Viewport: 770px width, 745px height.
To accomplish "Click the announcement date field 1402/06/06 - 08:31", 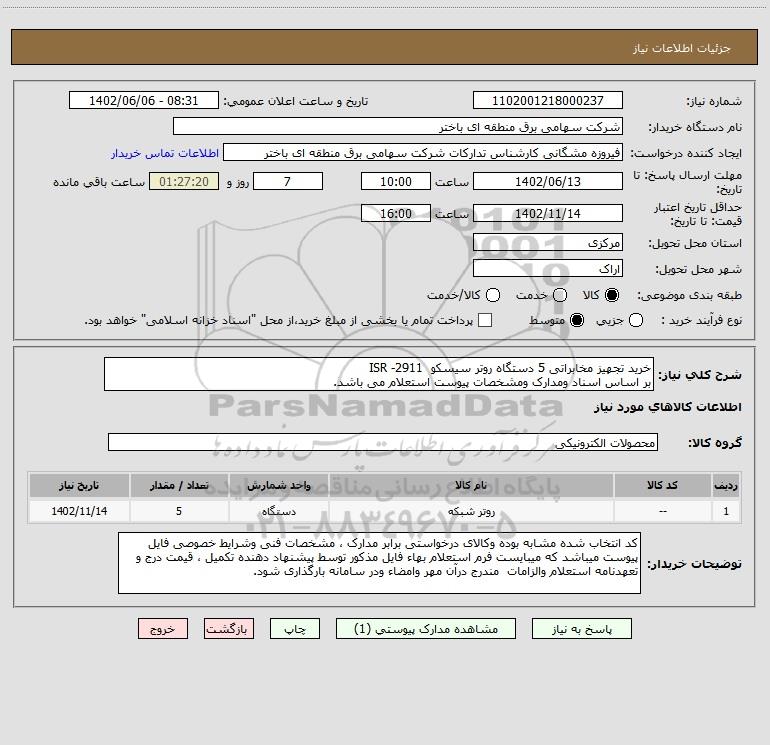I will click(x=144, y=101).
